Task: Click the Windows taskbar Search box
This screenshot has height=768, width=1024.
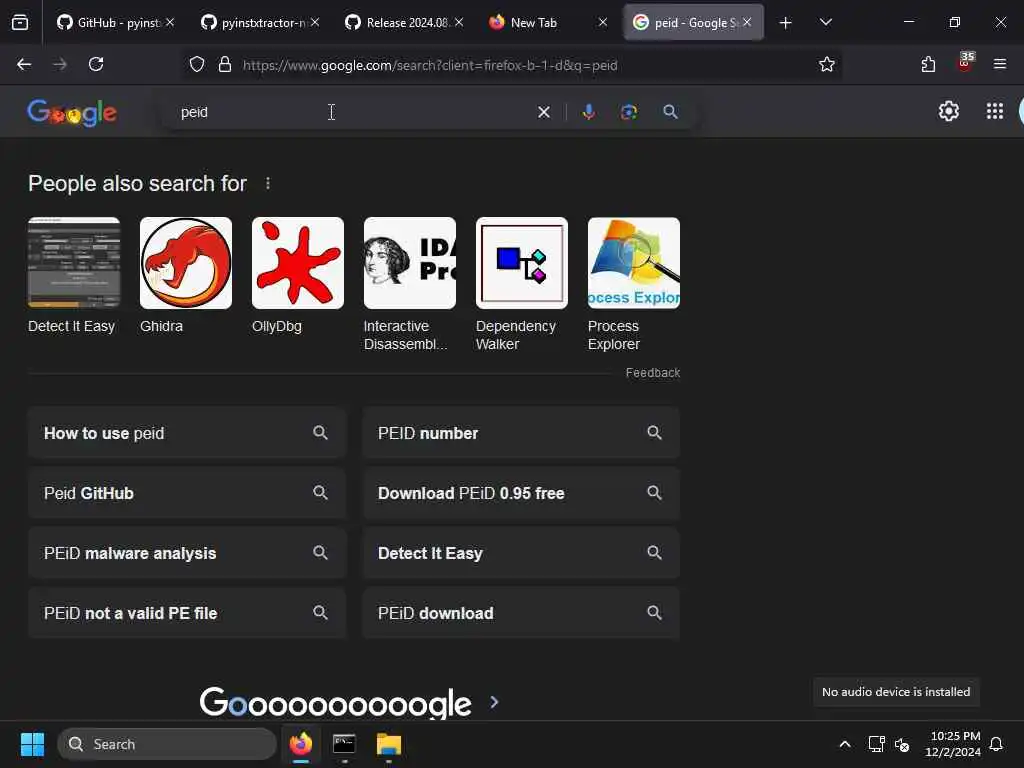Action: tap(167, 744)
